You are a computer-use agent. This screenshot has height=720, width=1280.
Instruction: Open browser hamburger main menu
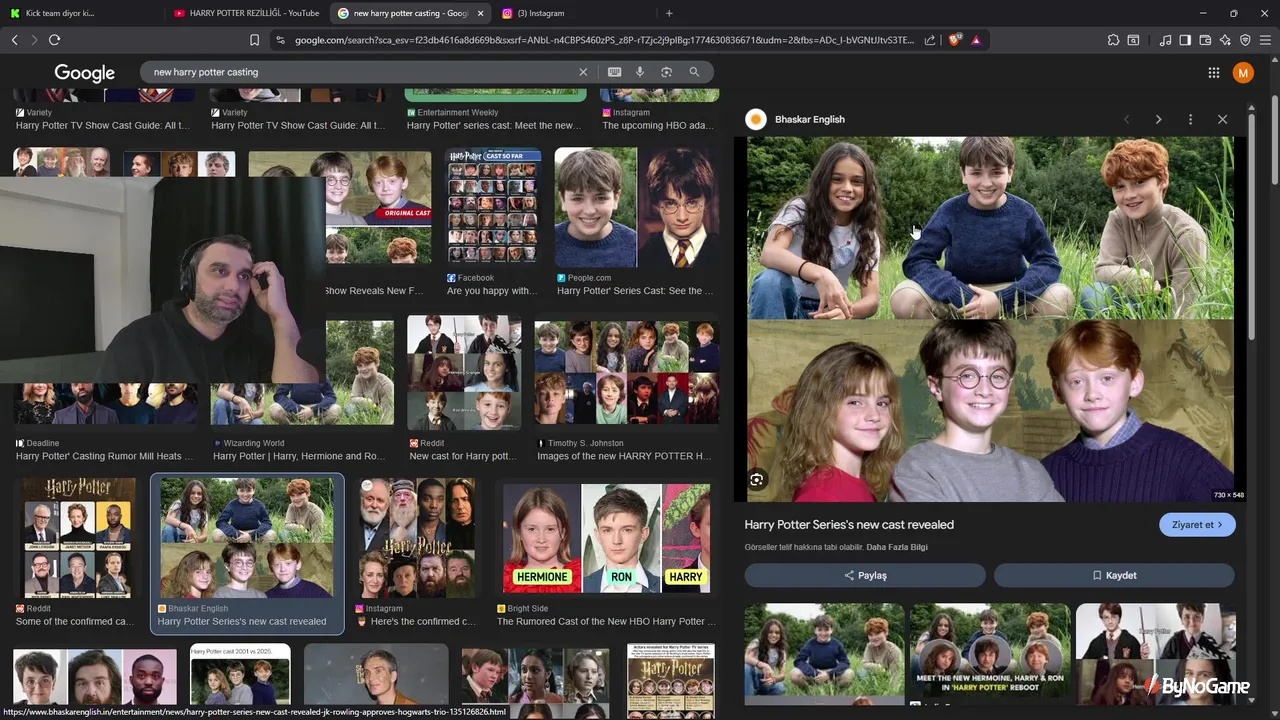click(x=1265, y=40)
